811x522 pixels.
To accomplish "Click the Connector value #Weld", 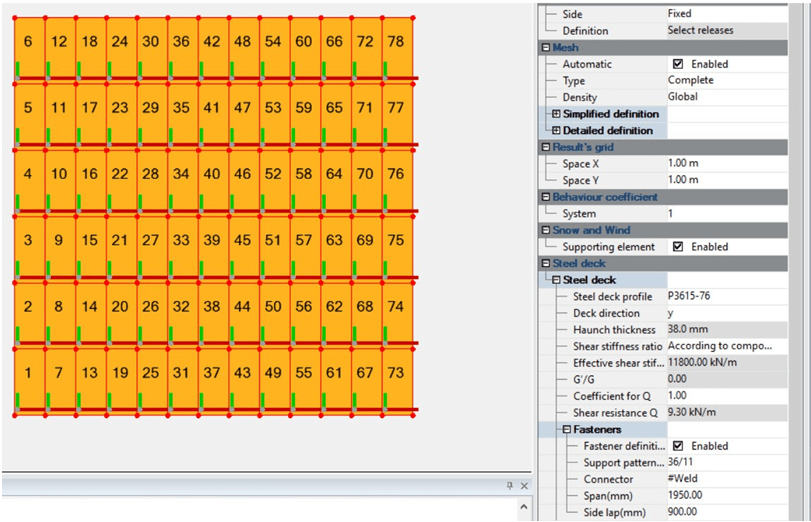I will pyautogui.click(x=725, y=479).
